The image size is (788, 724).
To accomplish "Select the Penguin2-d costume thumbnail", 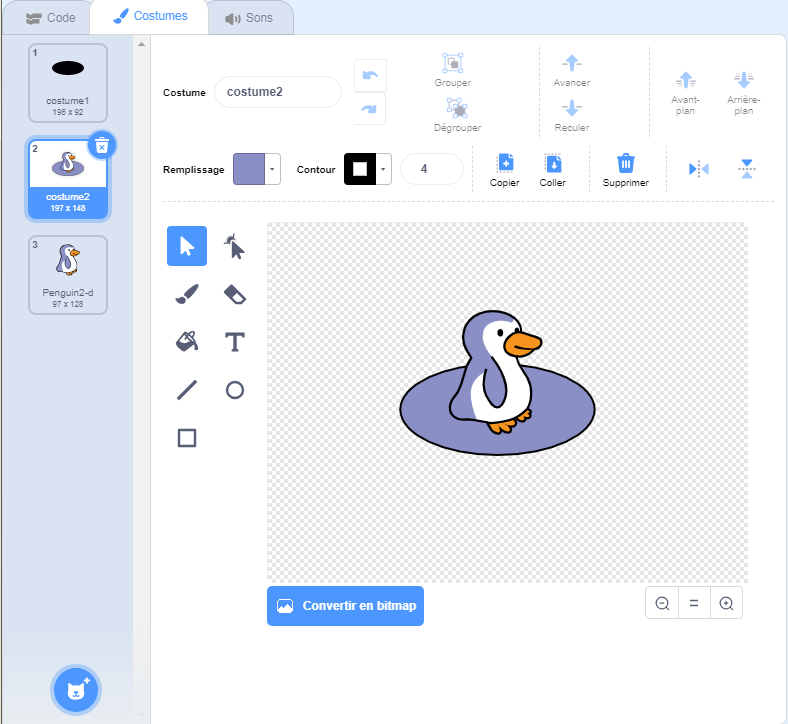I will pos(68,274).
